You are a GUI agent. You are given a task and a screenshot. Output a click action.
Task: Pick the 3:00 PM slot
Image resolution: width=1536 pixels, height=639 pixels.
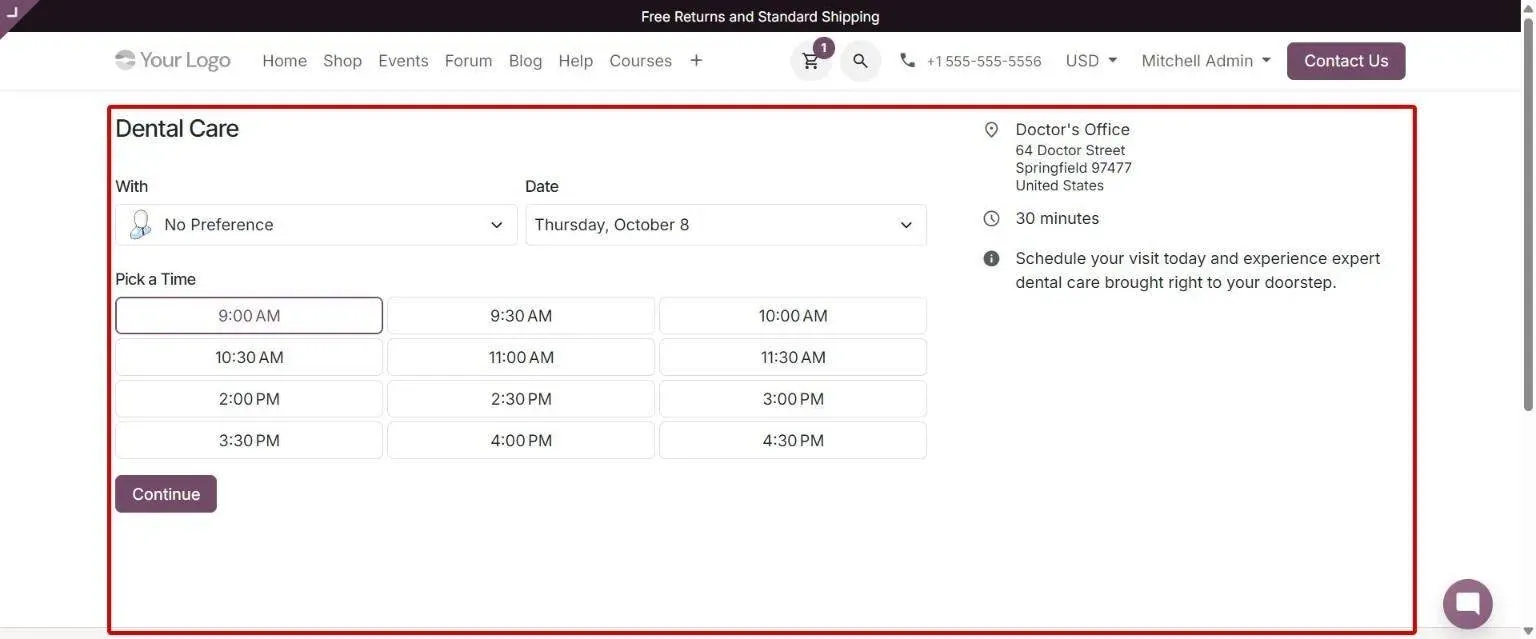pos(793,399)
